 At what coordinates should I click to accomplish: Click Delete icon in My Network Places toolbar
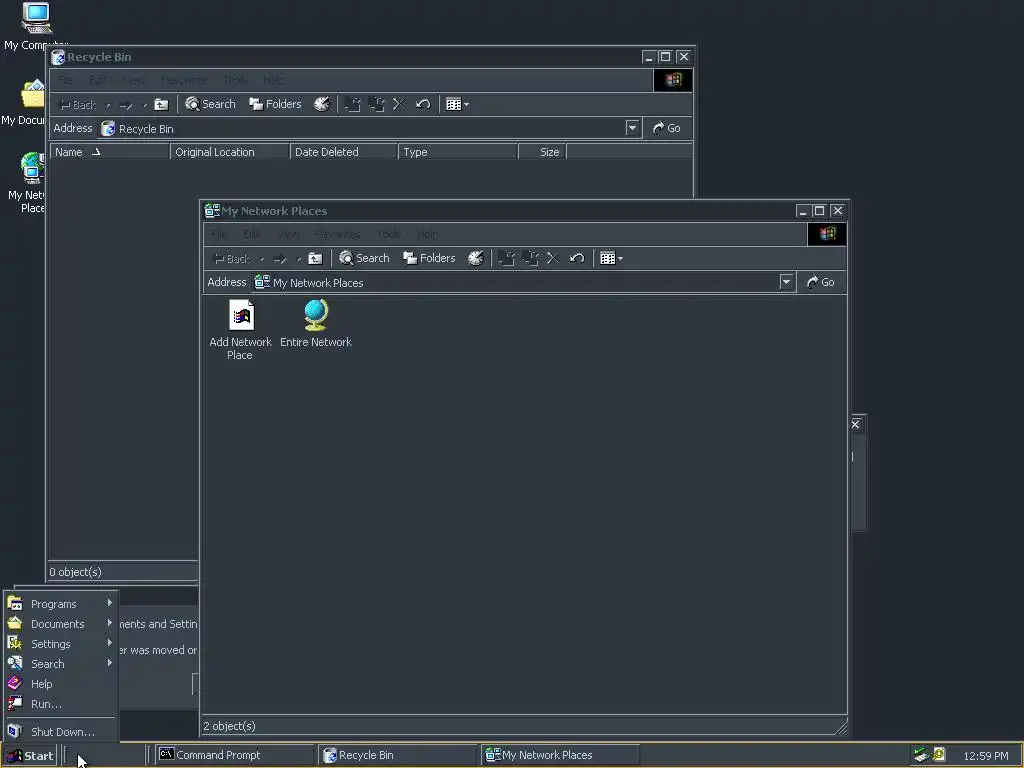click(552, 259)
